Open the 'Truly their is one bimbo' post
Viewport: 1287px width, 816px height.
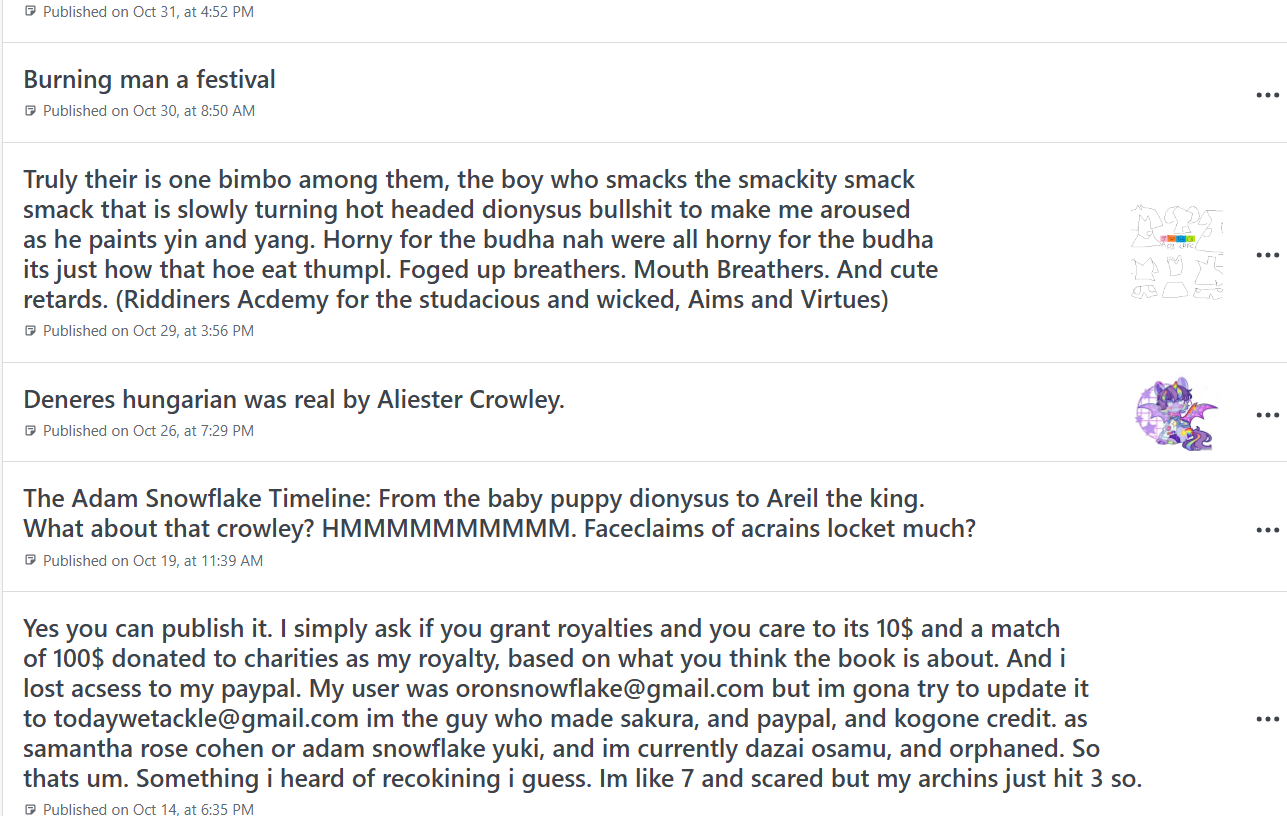pos(481,240)
